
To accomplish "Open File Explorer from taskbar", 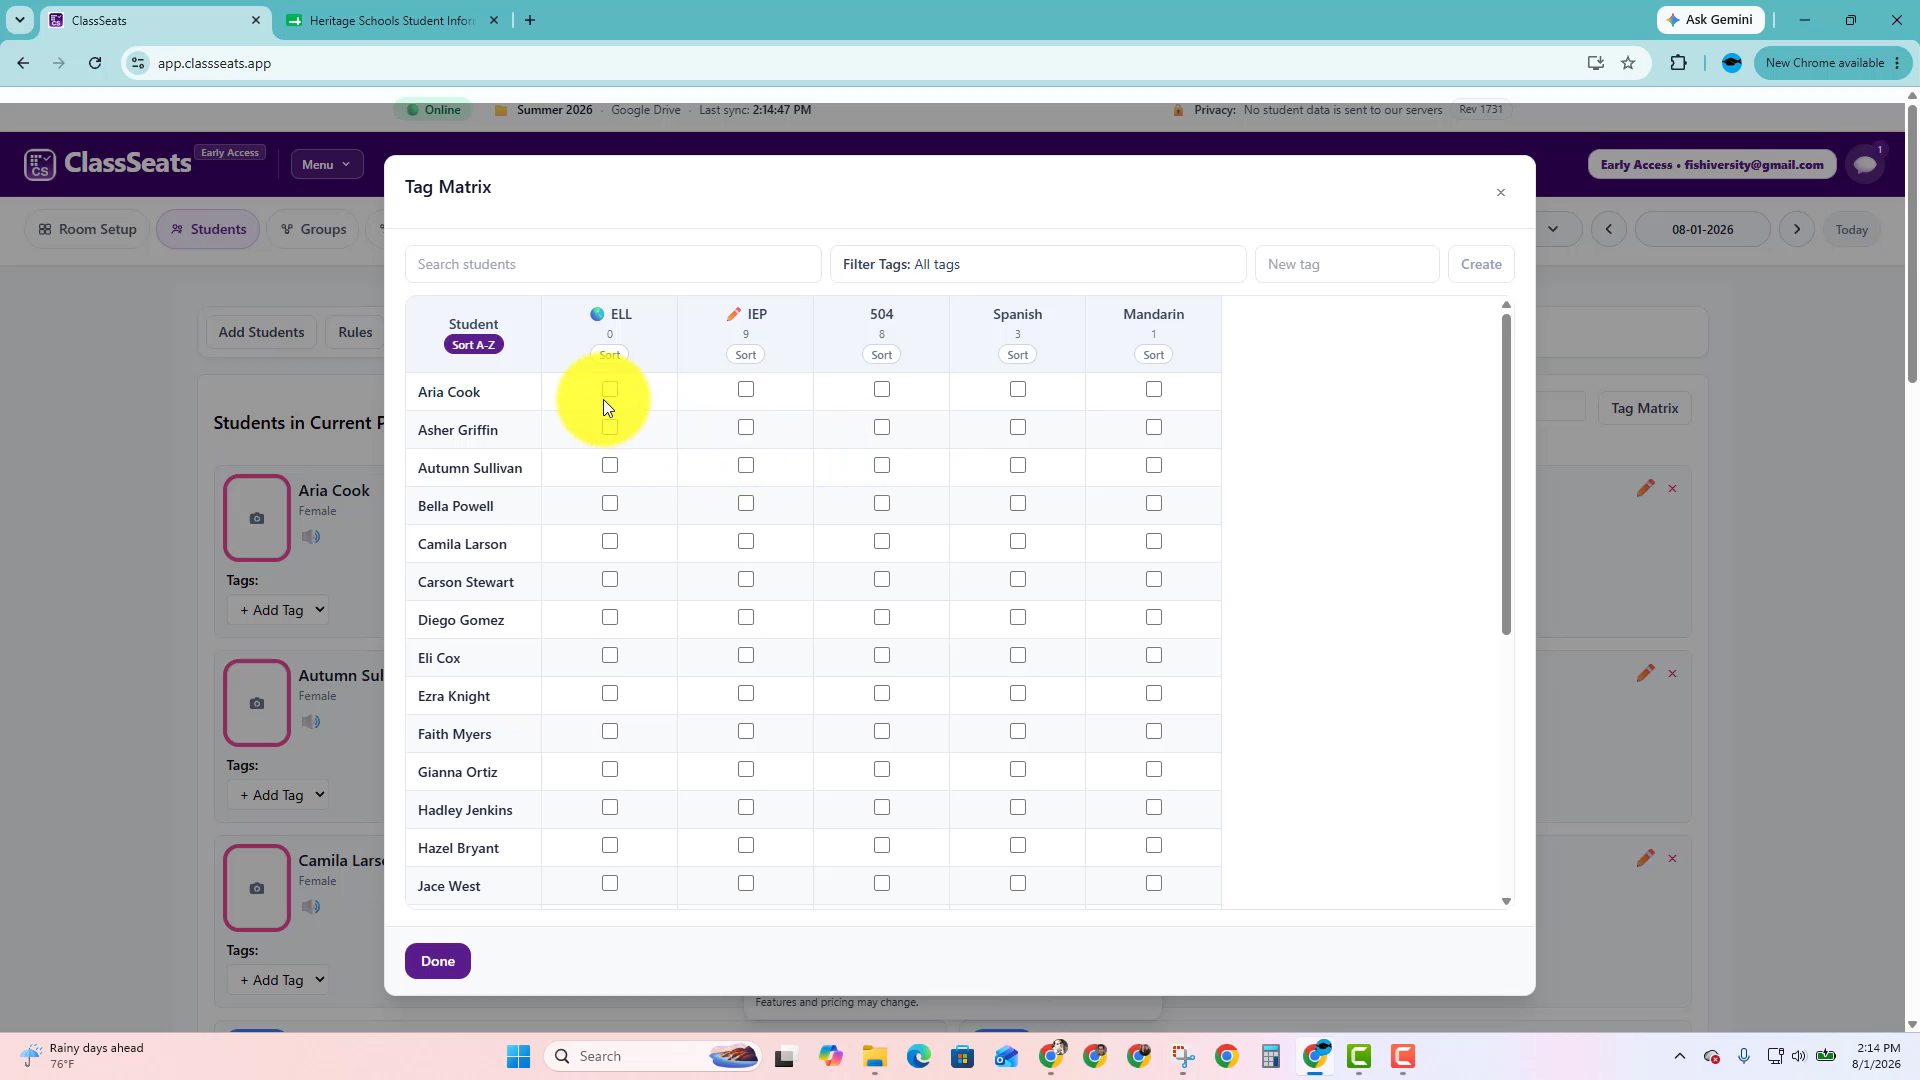I will (x=875, y=1056).
